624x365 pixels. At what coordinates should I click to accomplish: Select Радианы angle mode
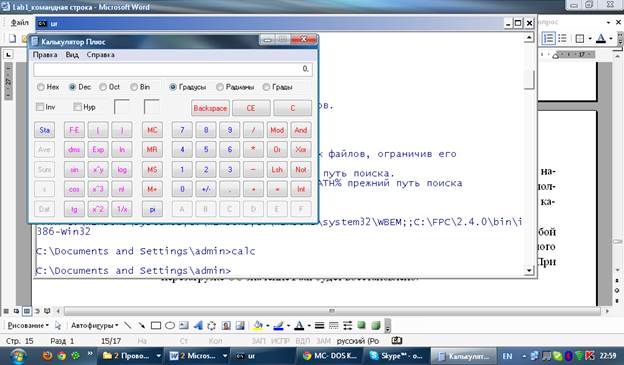pyautogui.click(x=220, y=87)
